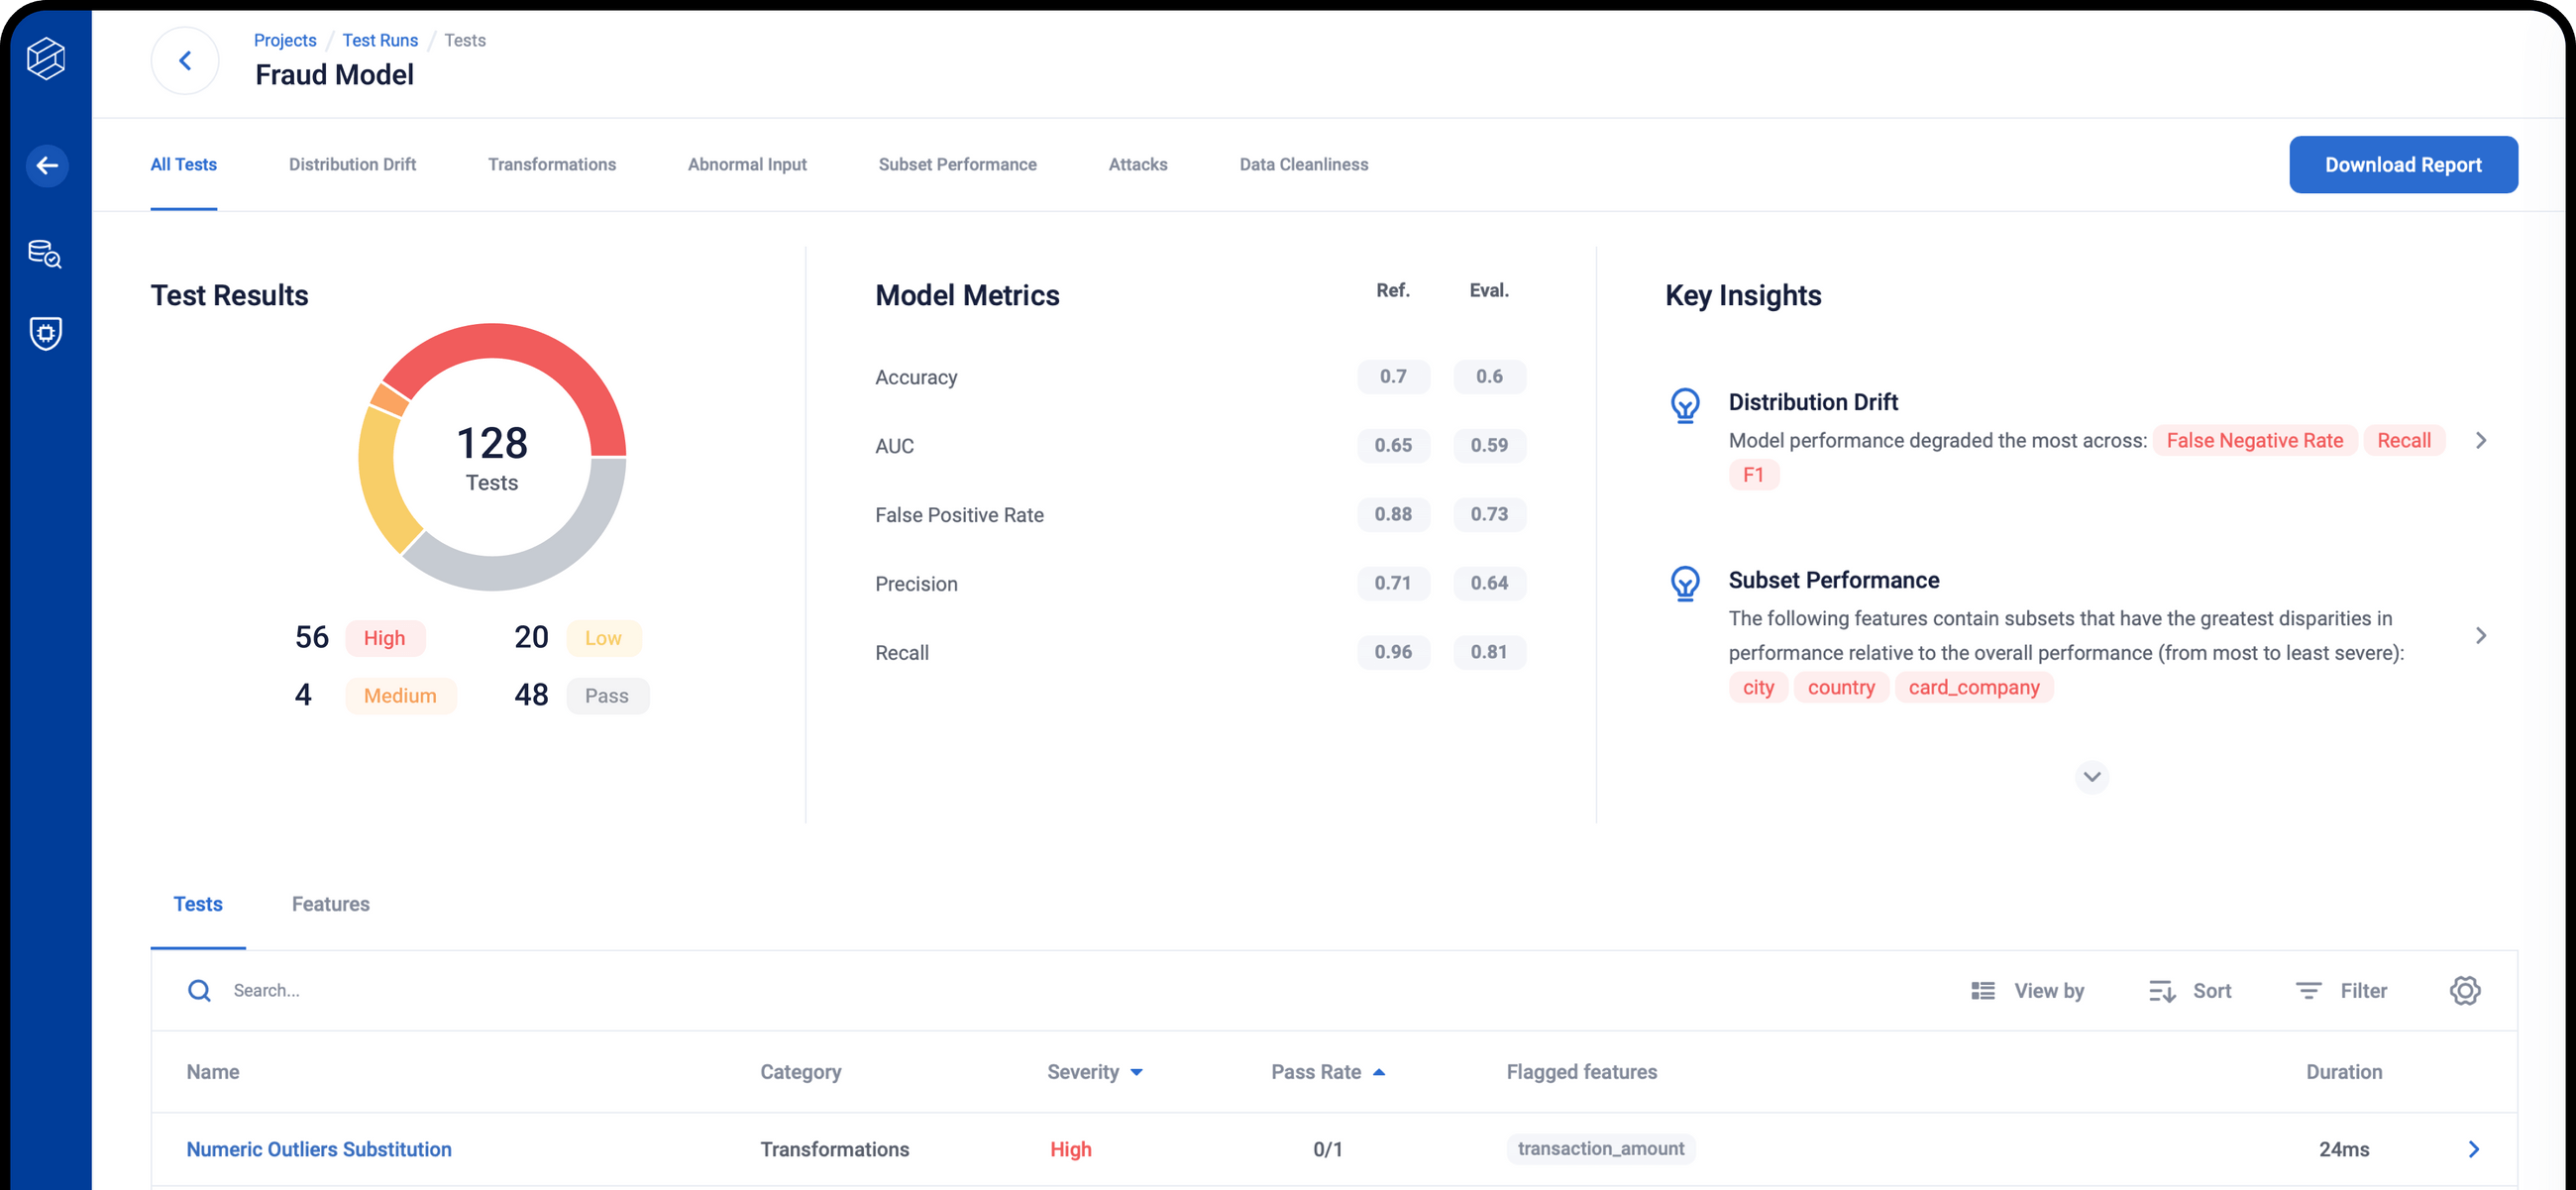Viewport: 2576px width, 1190px height.
Task: Expand more Key Insights with the chevron
Action: pyautogui.click(x=2091, y=777)
